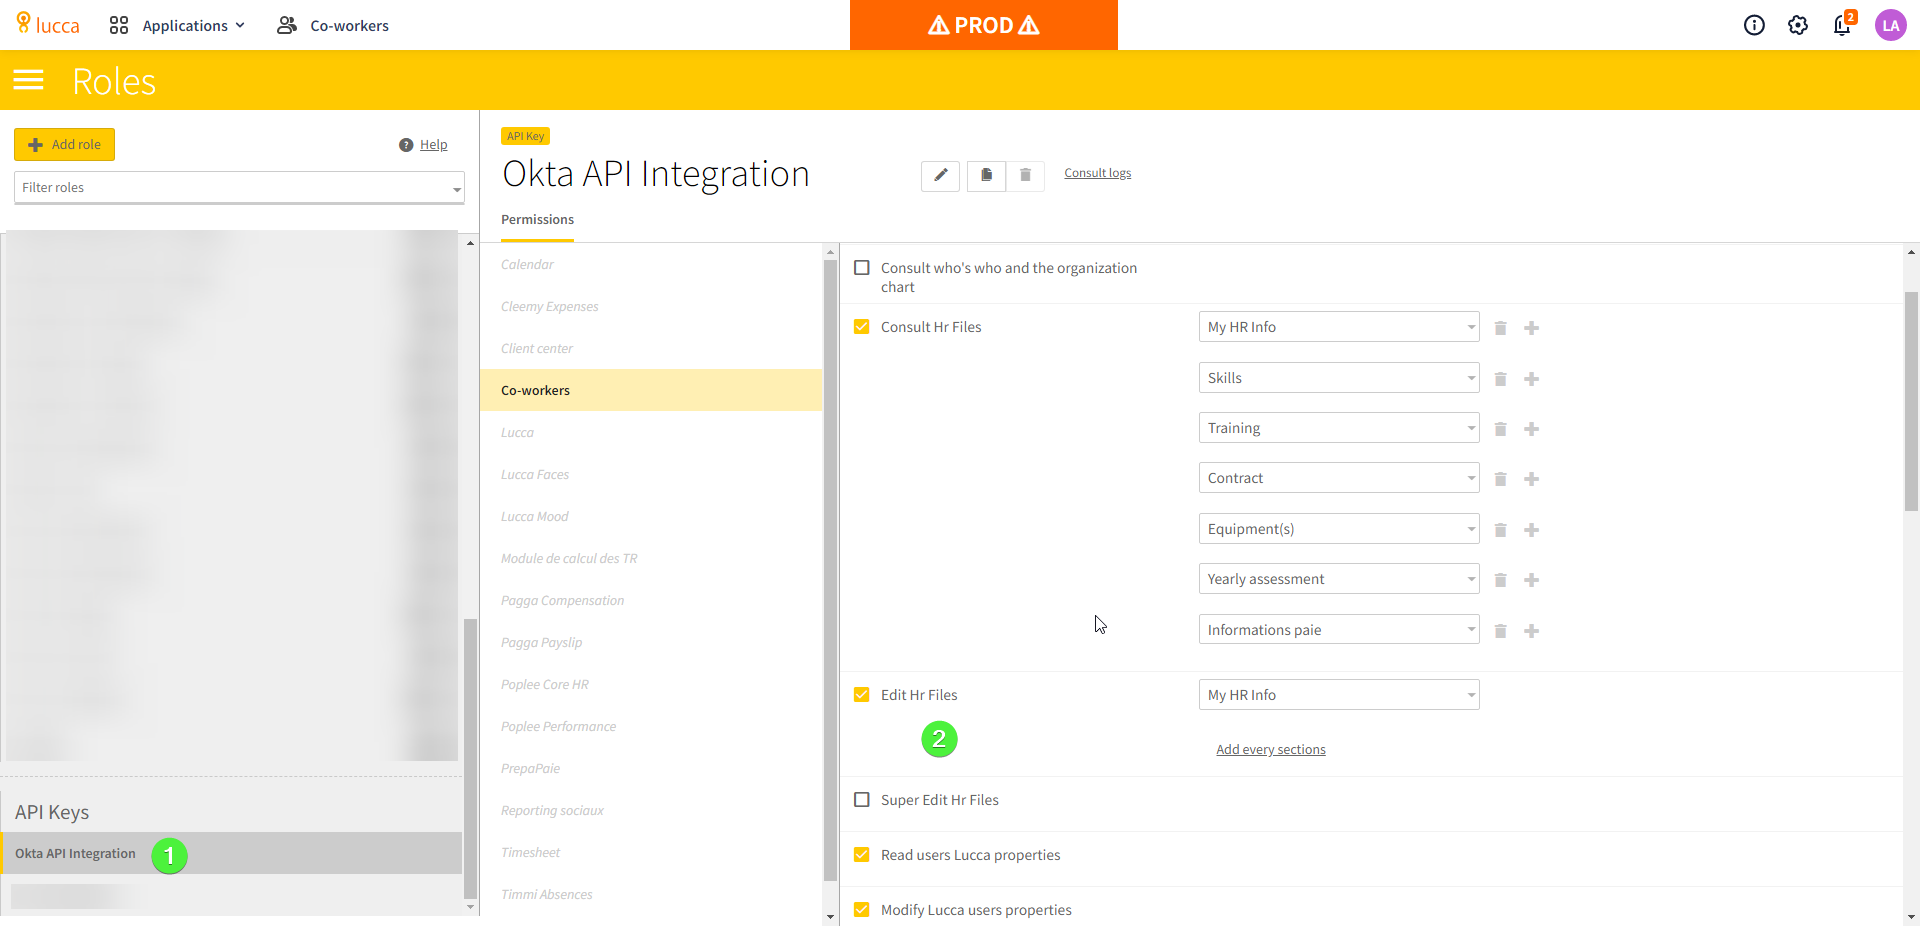Click the pencil edit icon for Okta API Integration
Viewport: 1920px width, 929px height.
coord(940,175)
